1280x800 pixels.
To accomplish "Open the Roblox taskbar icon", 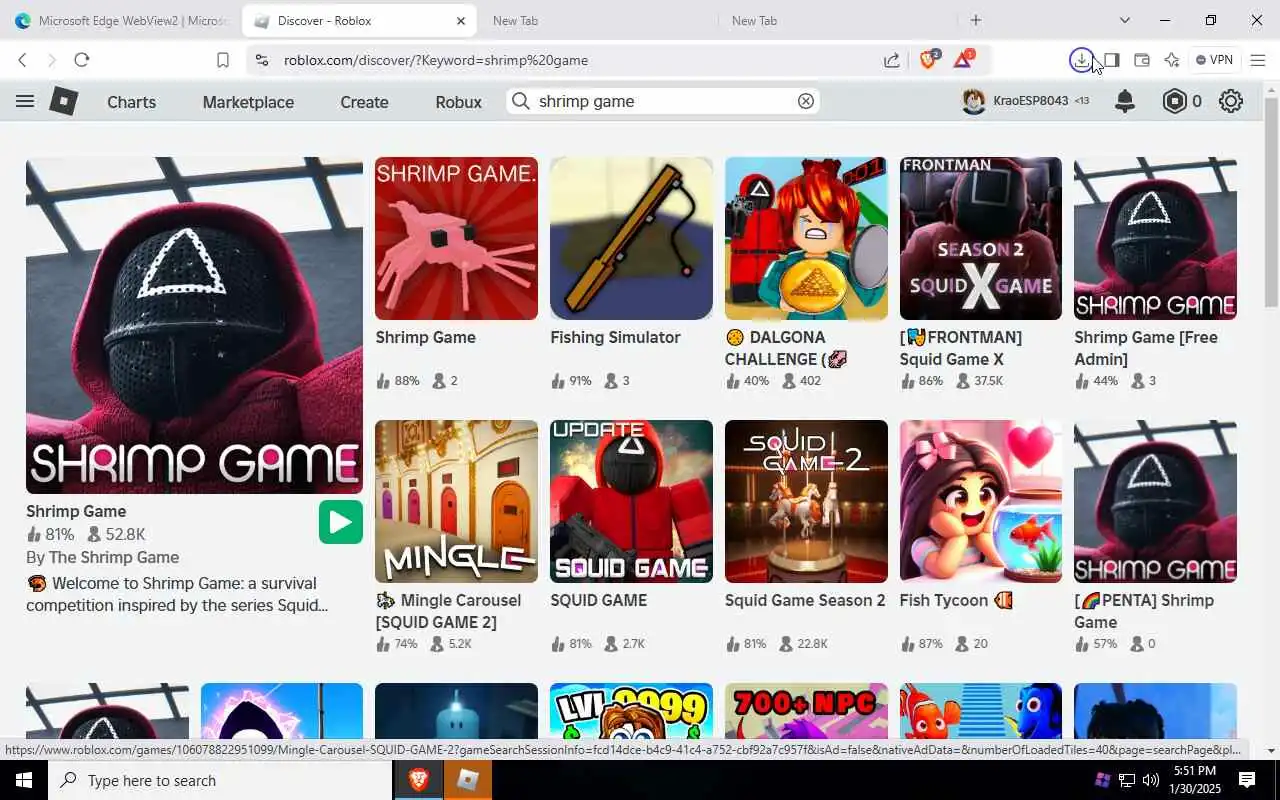I will tap(467, 780).
